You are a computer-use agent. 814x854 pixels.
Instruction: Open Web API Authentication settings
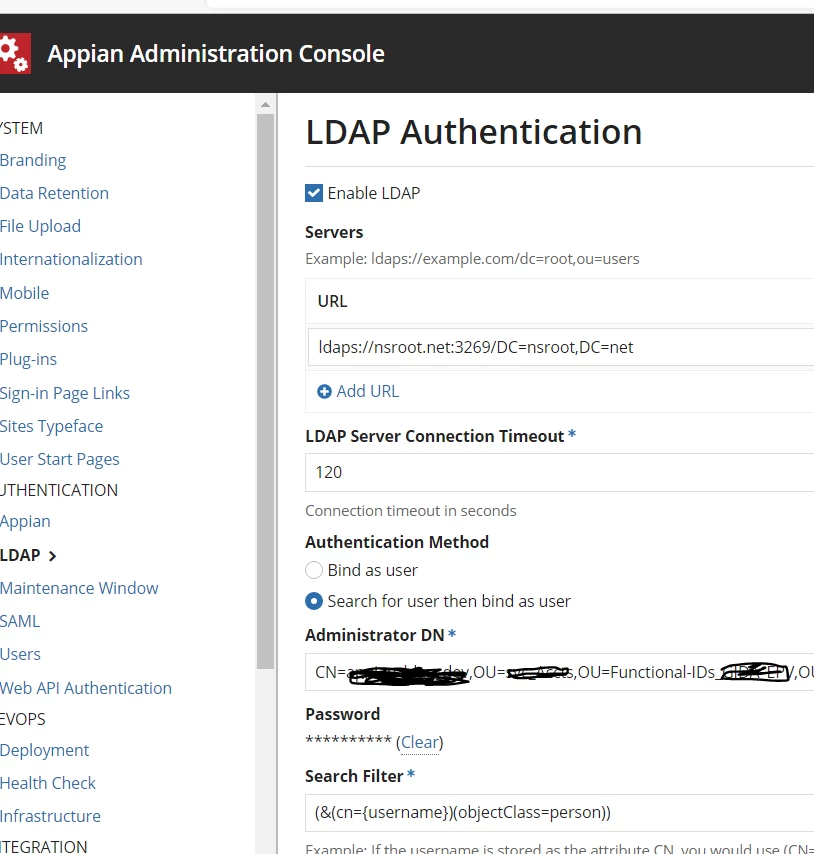pos(85,688)
